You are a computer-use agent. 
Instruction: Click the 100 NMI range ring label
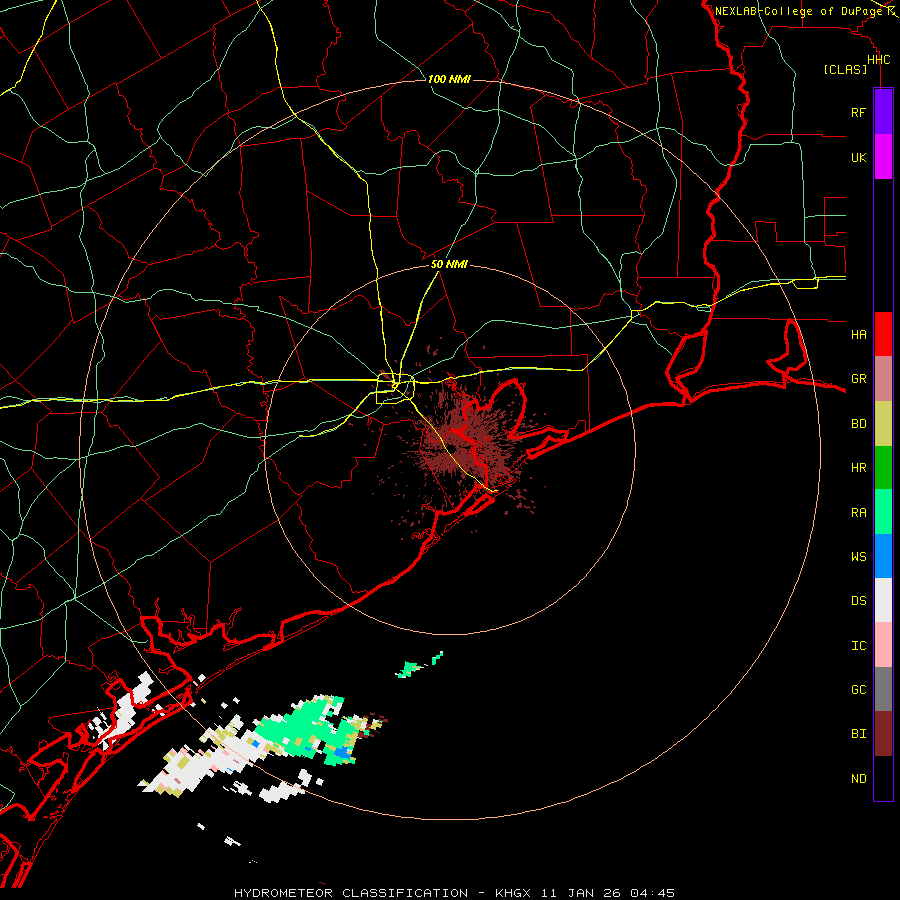[x=449, y=79]
